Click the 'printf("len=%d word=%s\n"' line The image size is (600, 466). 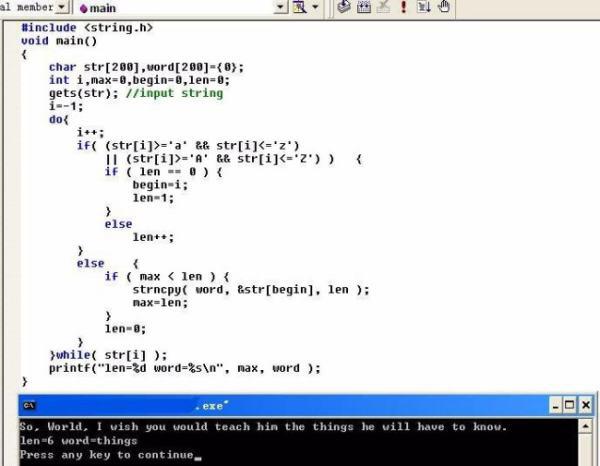tap(185, 368)
